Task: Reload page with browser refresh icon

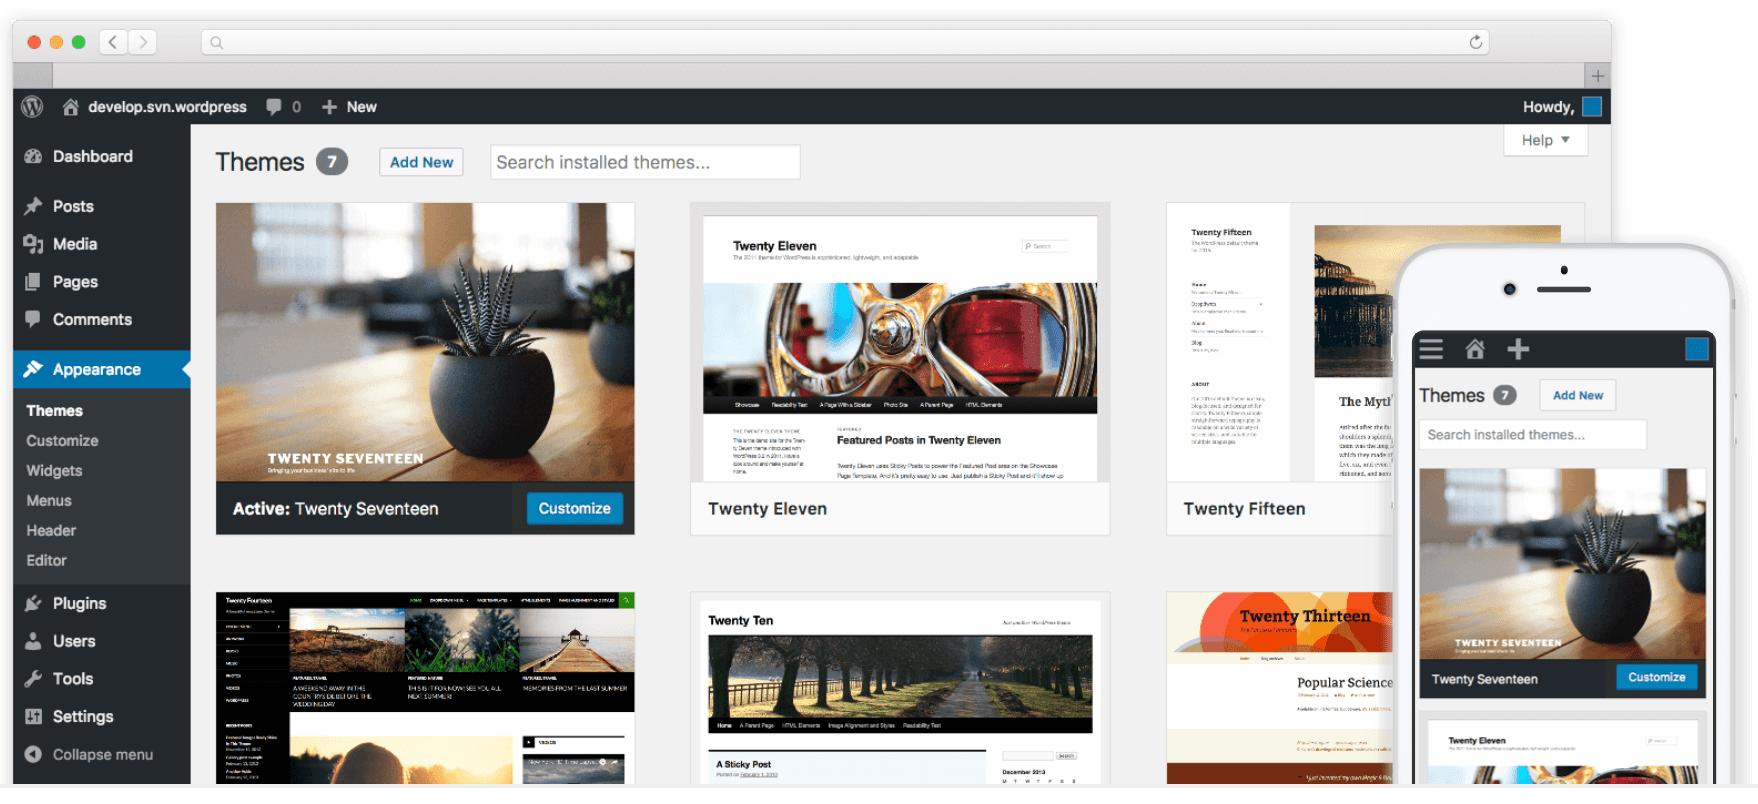Action: [1475, 42]
